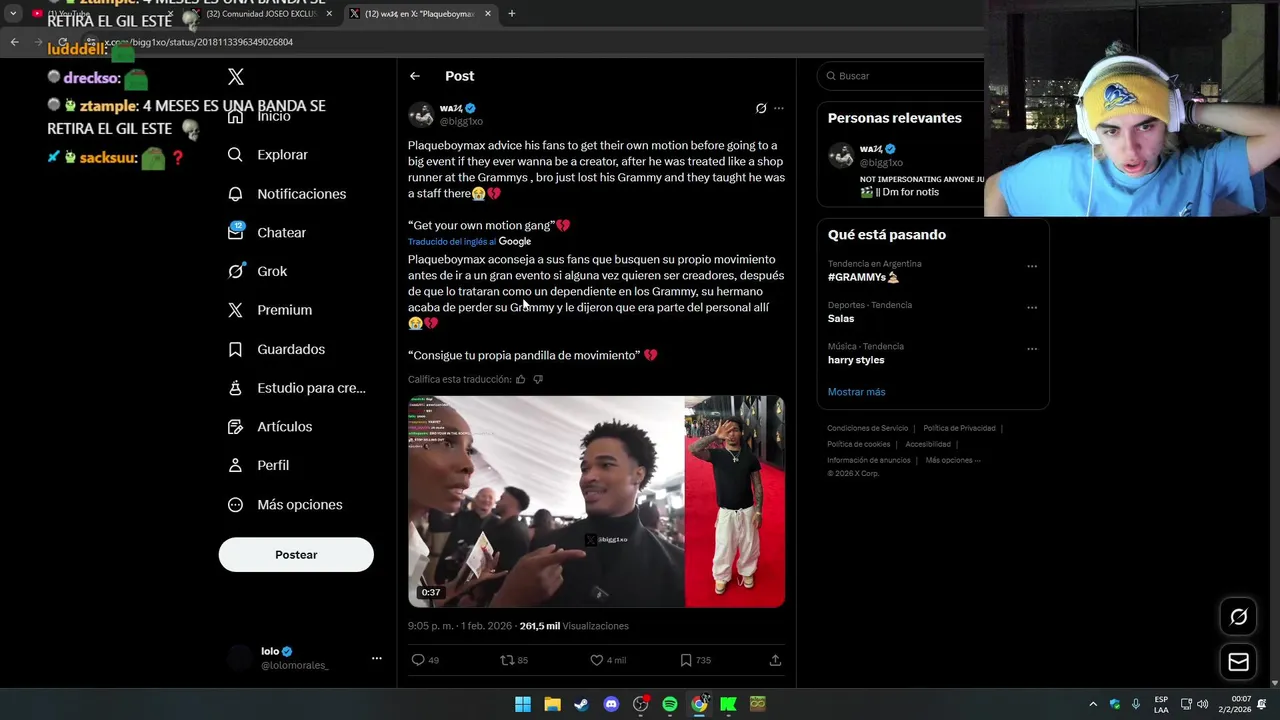The height and width of the screenshot is (720, 1280).
Task: Open the Chatear section
Action: click(x=266, y=232)
